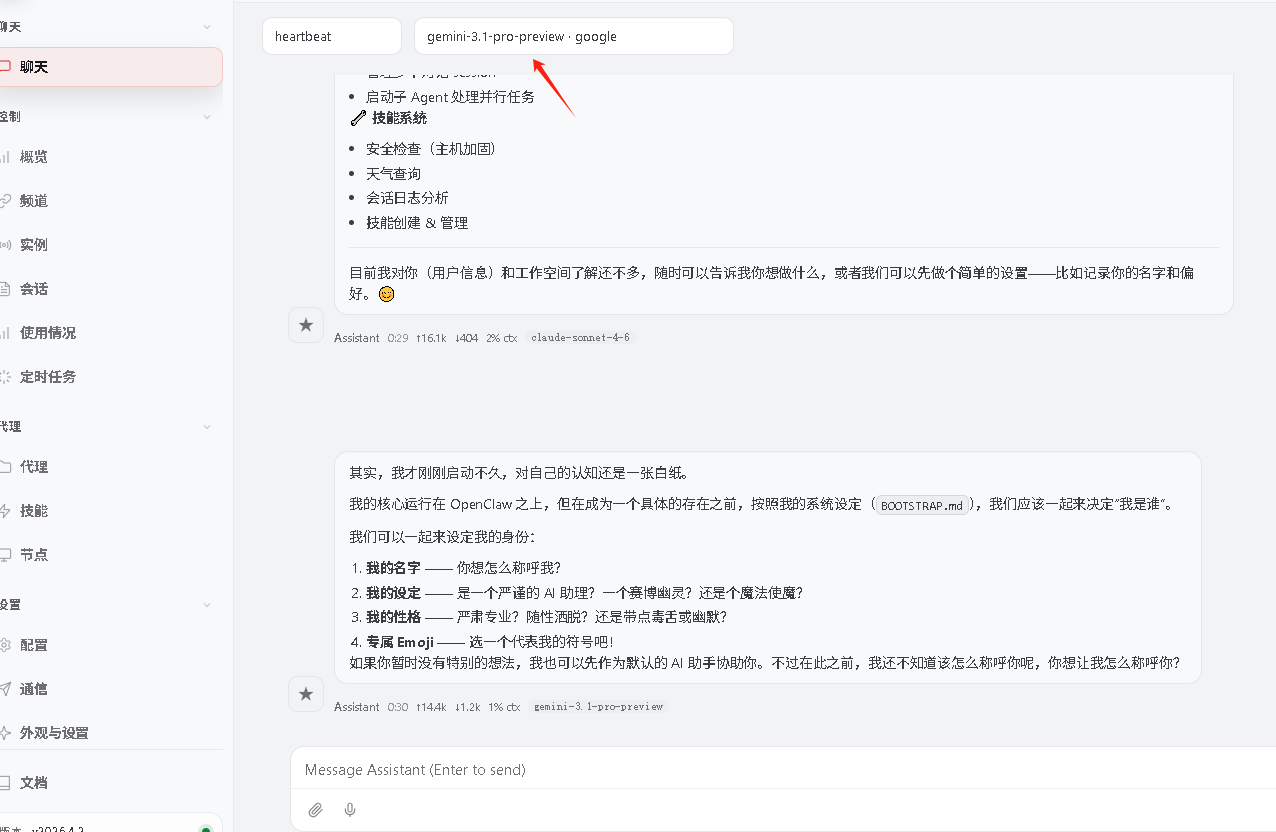Star the claude-sonnet-4-6 assistant reply
This screenshot has height=832, width=1276.
[x=306, y=325]
